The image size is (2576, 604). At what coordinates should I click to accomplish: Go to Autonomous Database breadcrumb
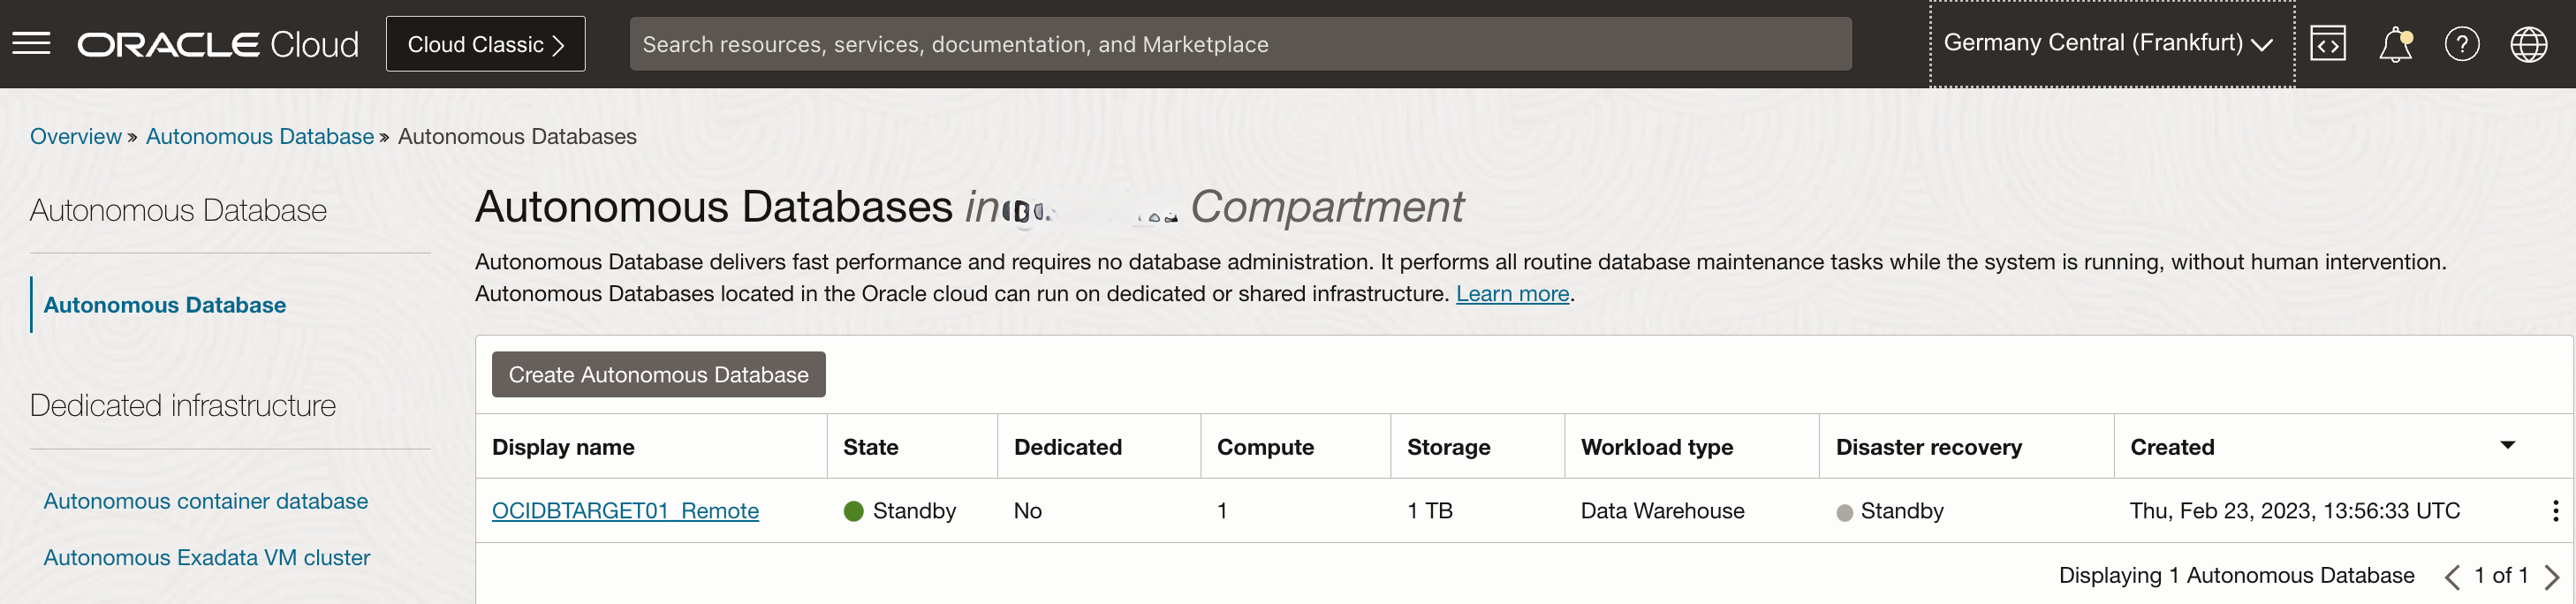[260, 136]
